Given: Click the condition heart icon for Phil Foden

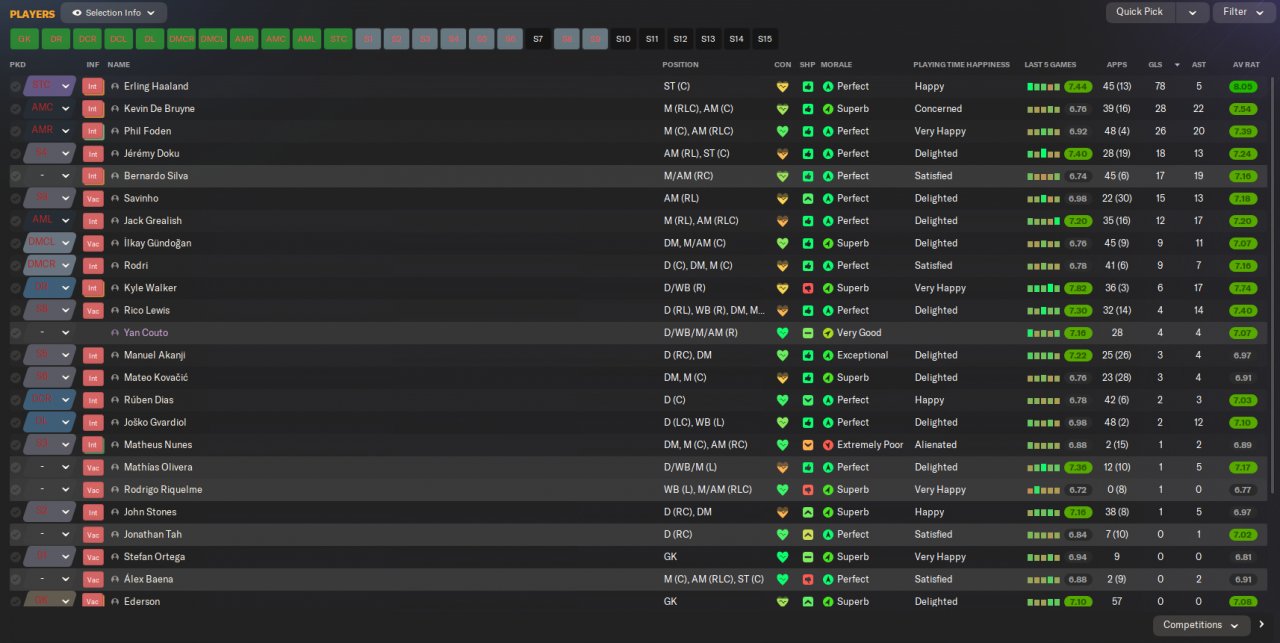Looking at the screenshot, I should [782, 131].
